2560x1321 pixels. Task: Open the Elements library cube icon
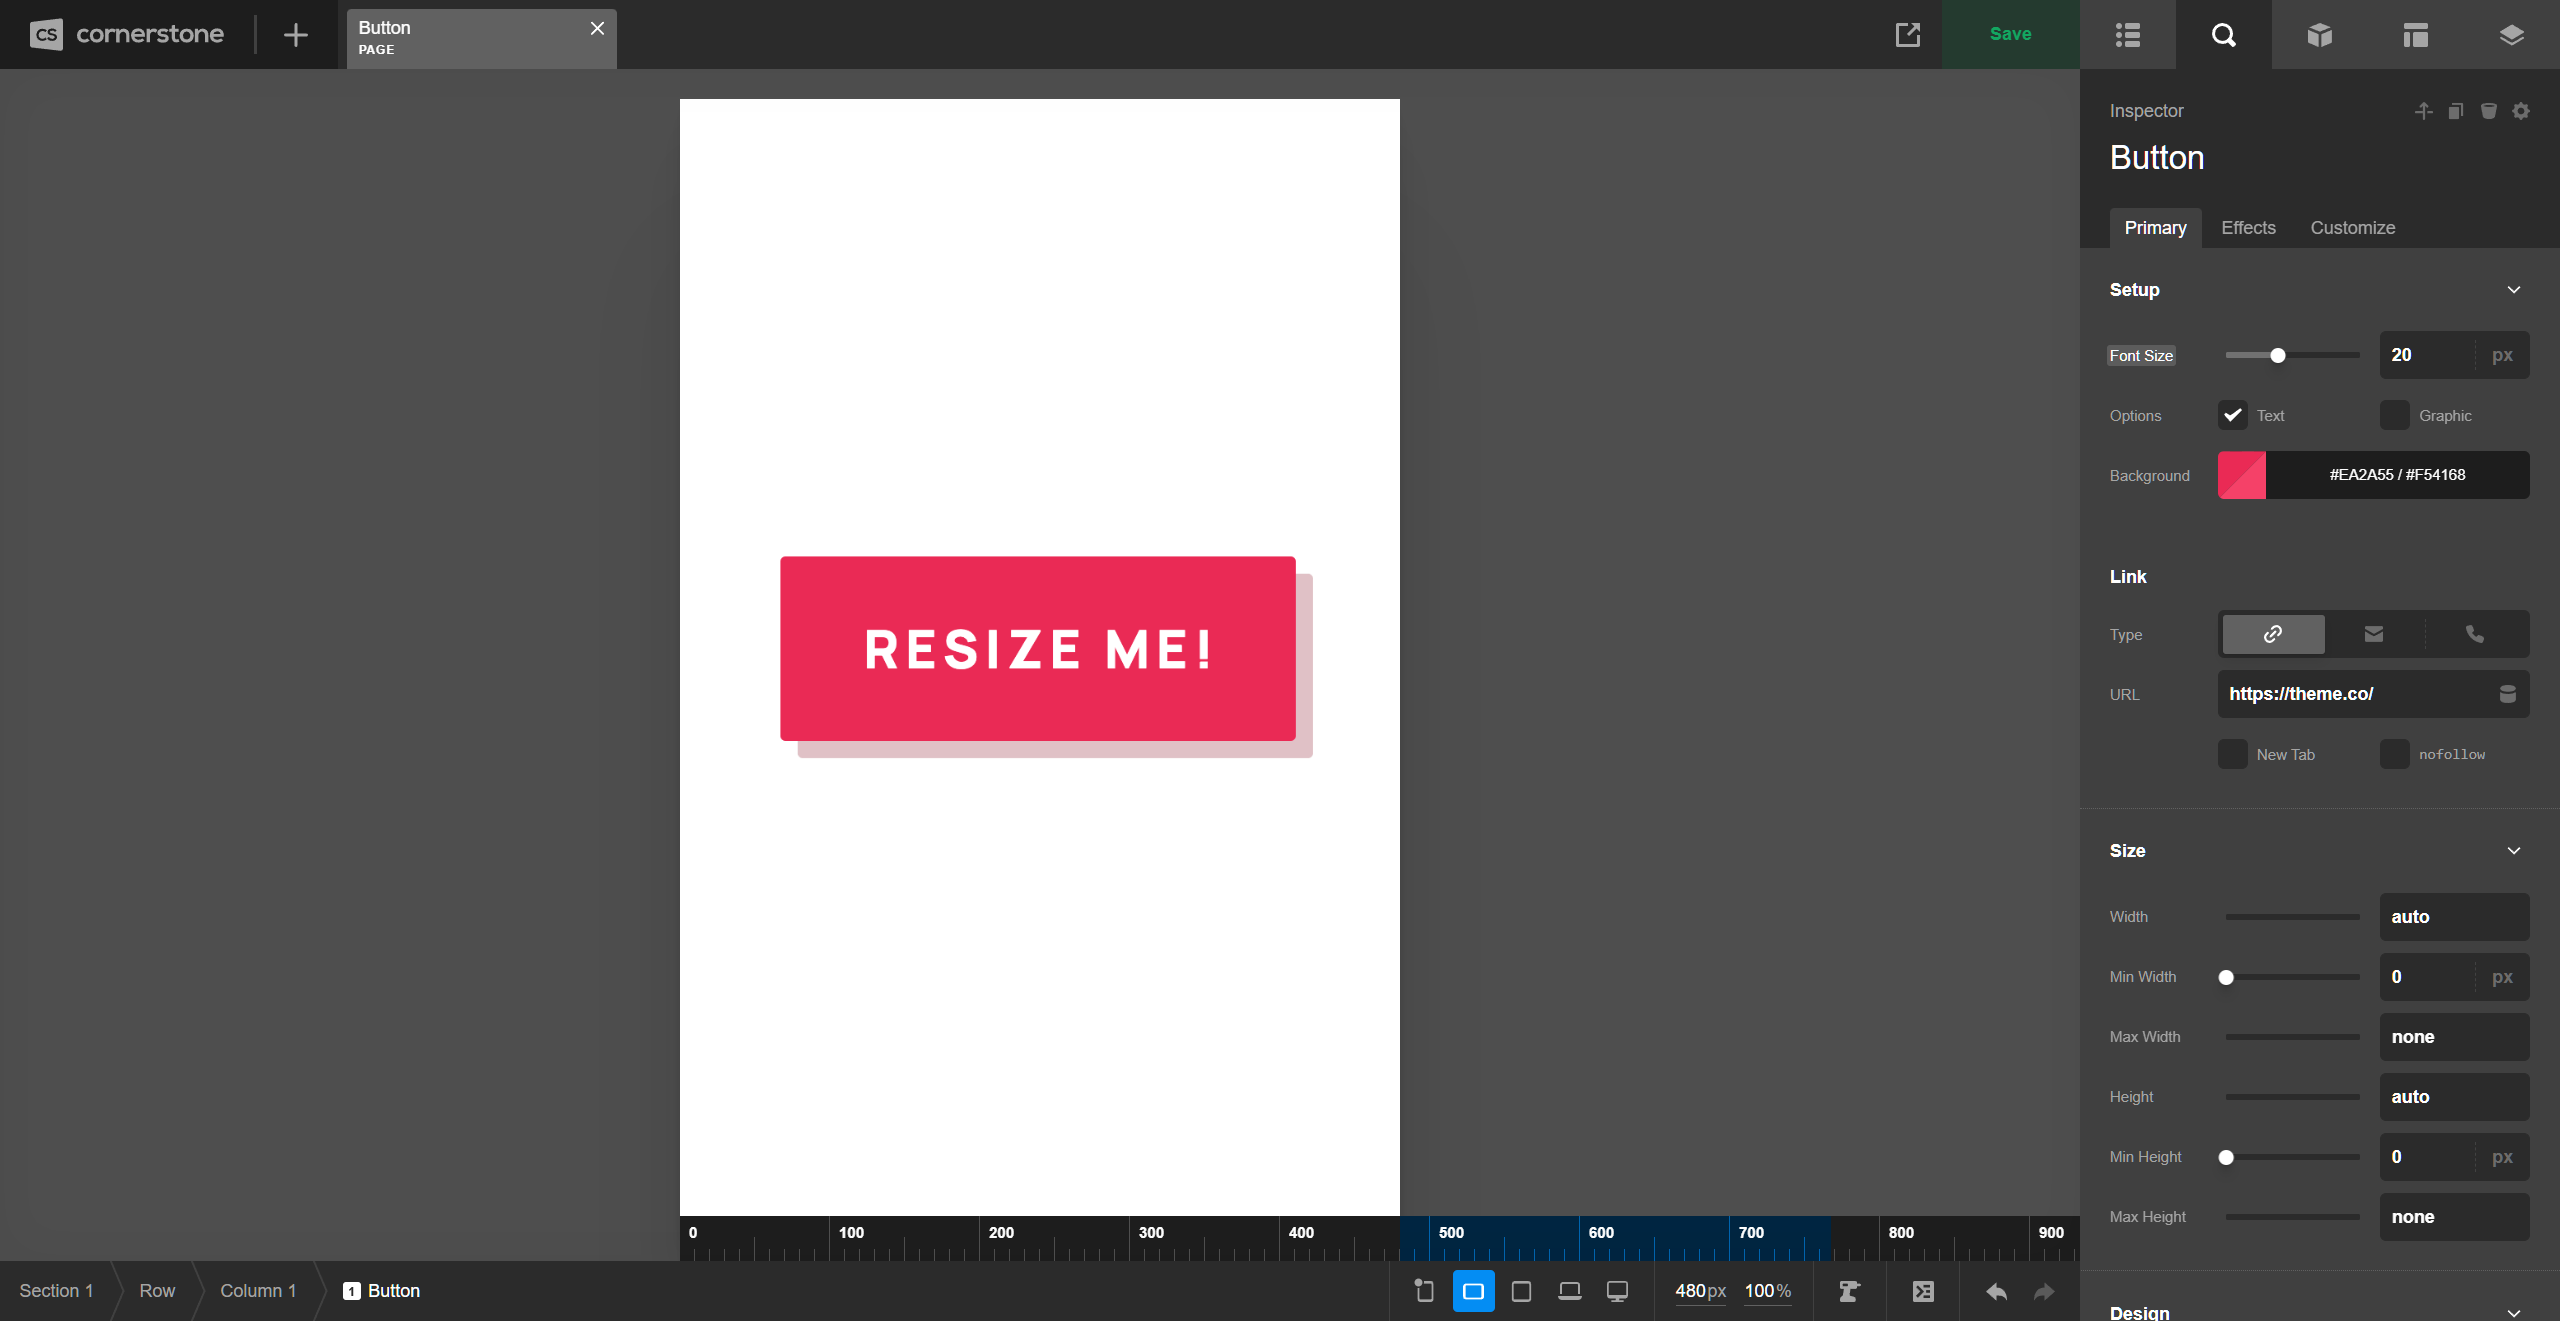tap(2318, 34)
